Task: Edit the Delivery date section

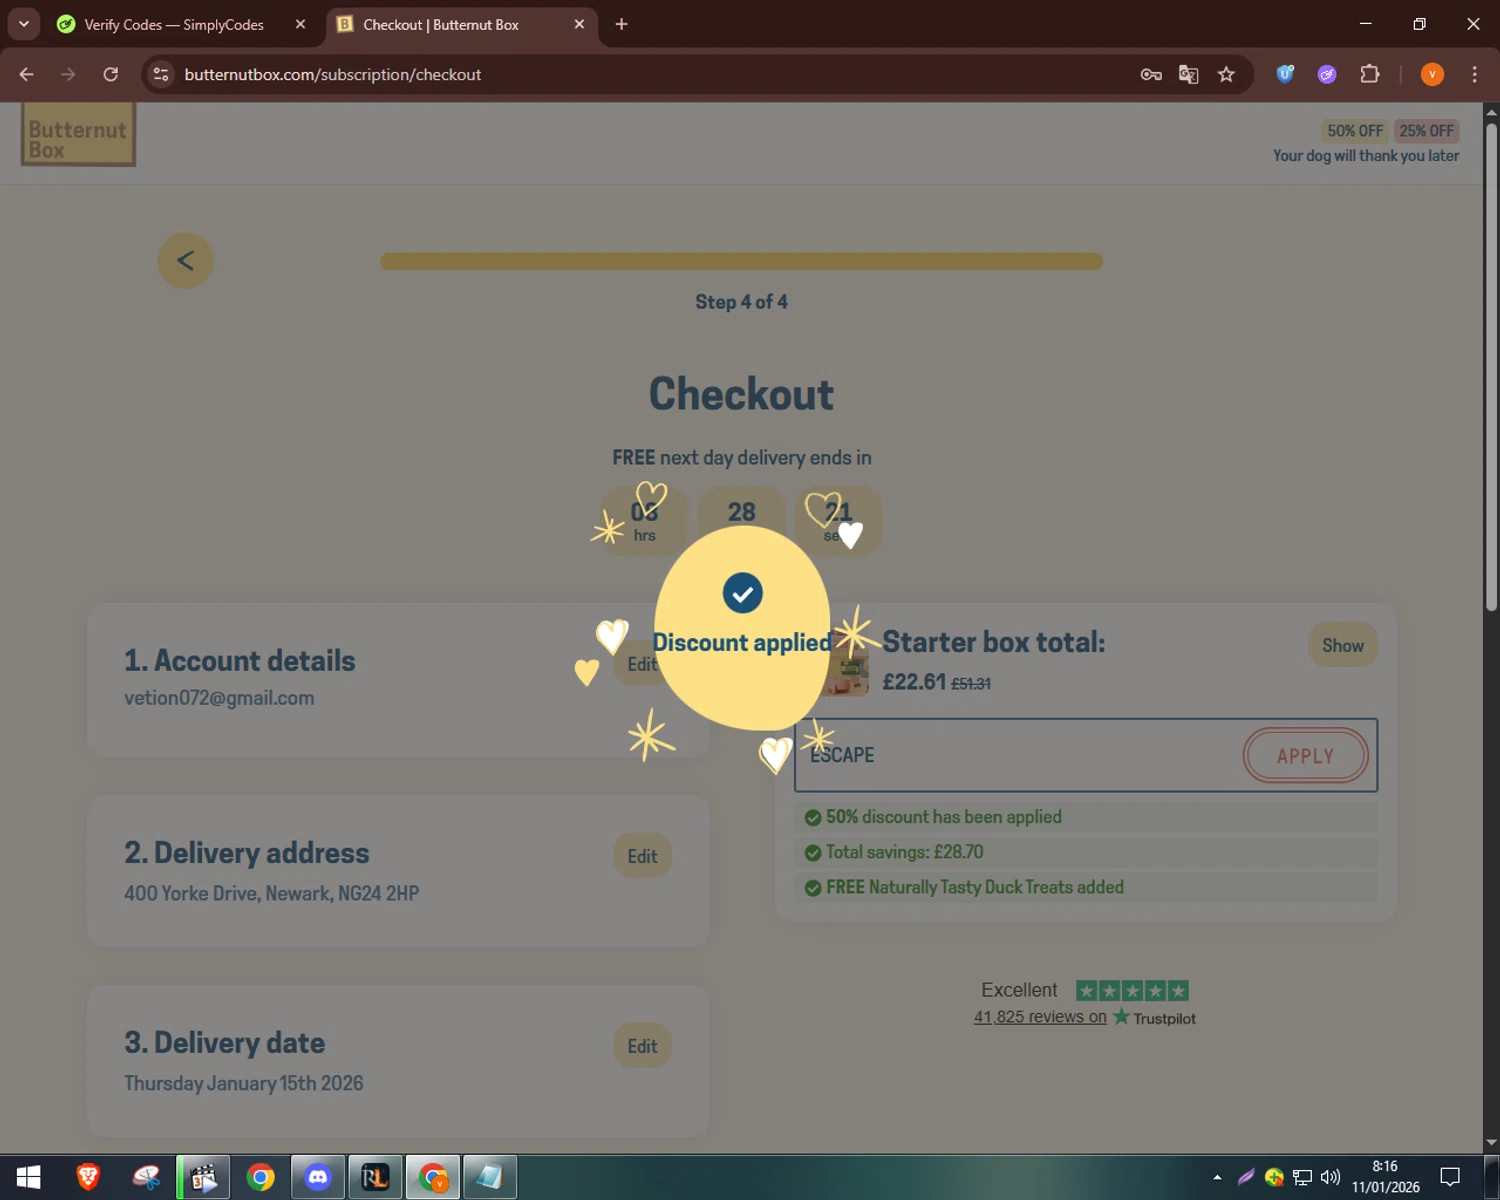Action: click(642, 1046)
